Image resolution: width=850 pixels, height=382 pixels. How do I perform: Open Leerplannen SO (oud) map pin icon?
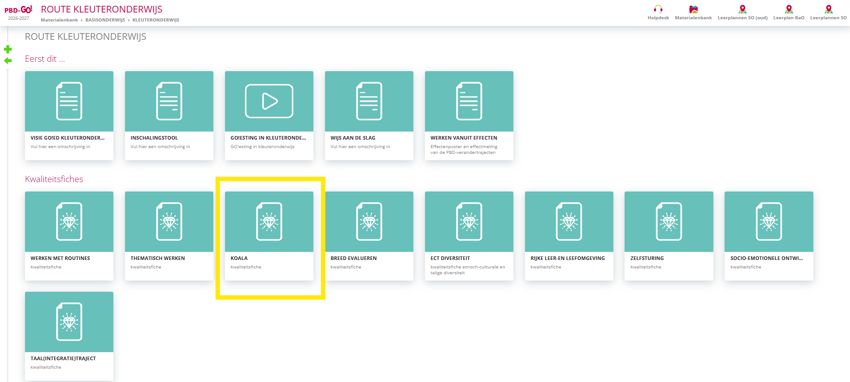tap(742, 9)
